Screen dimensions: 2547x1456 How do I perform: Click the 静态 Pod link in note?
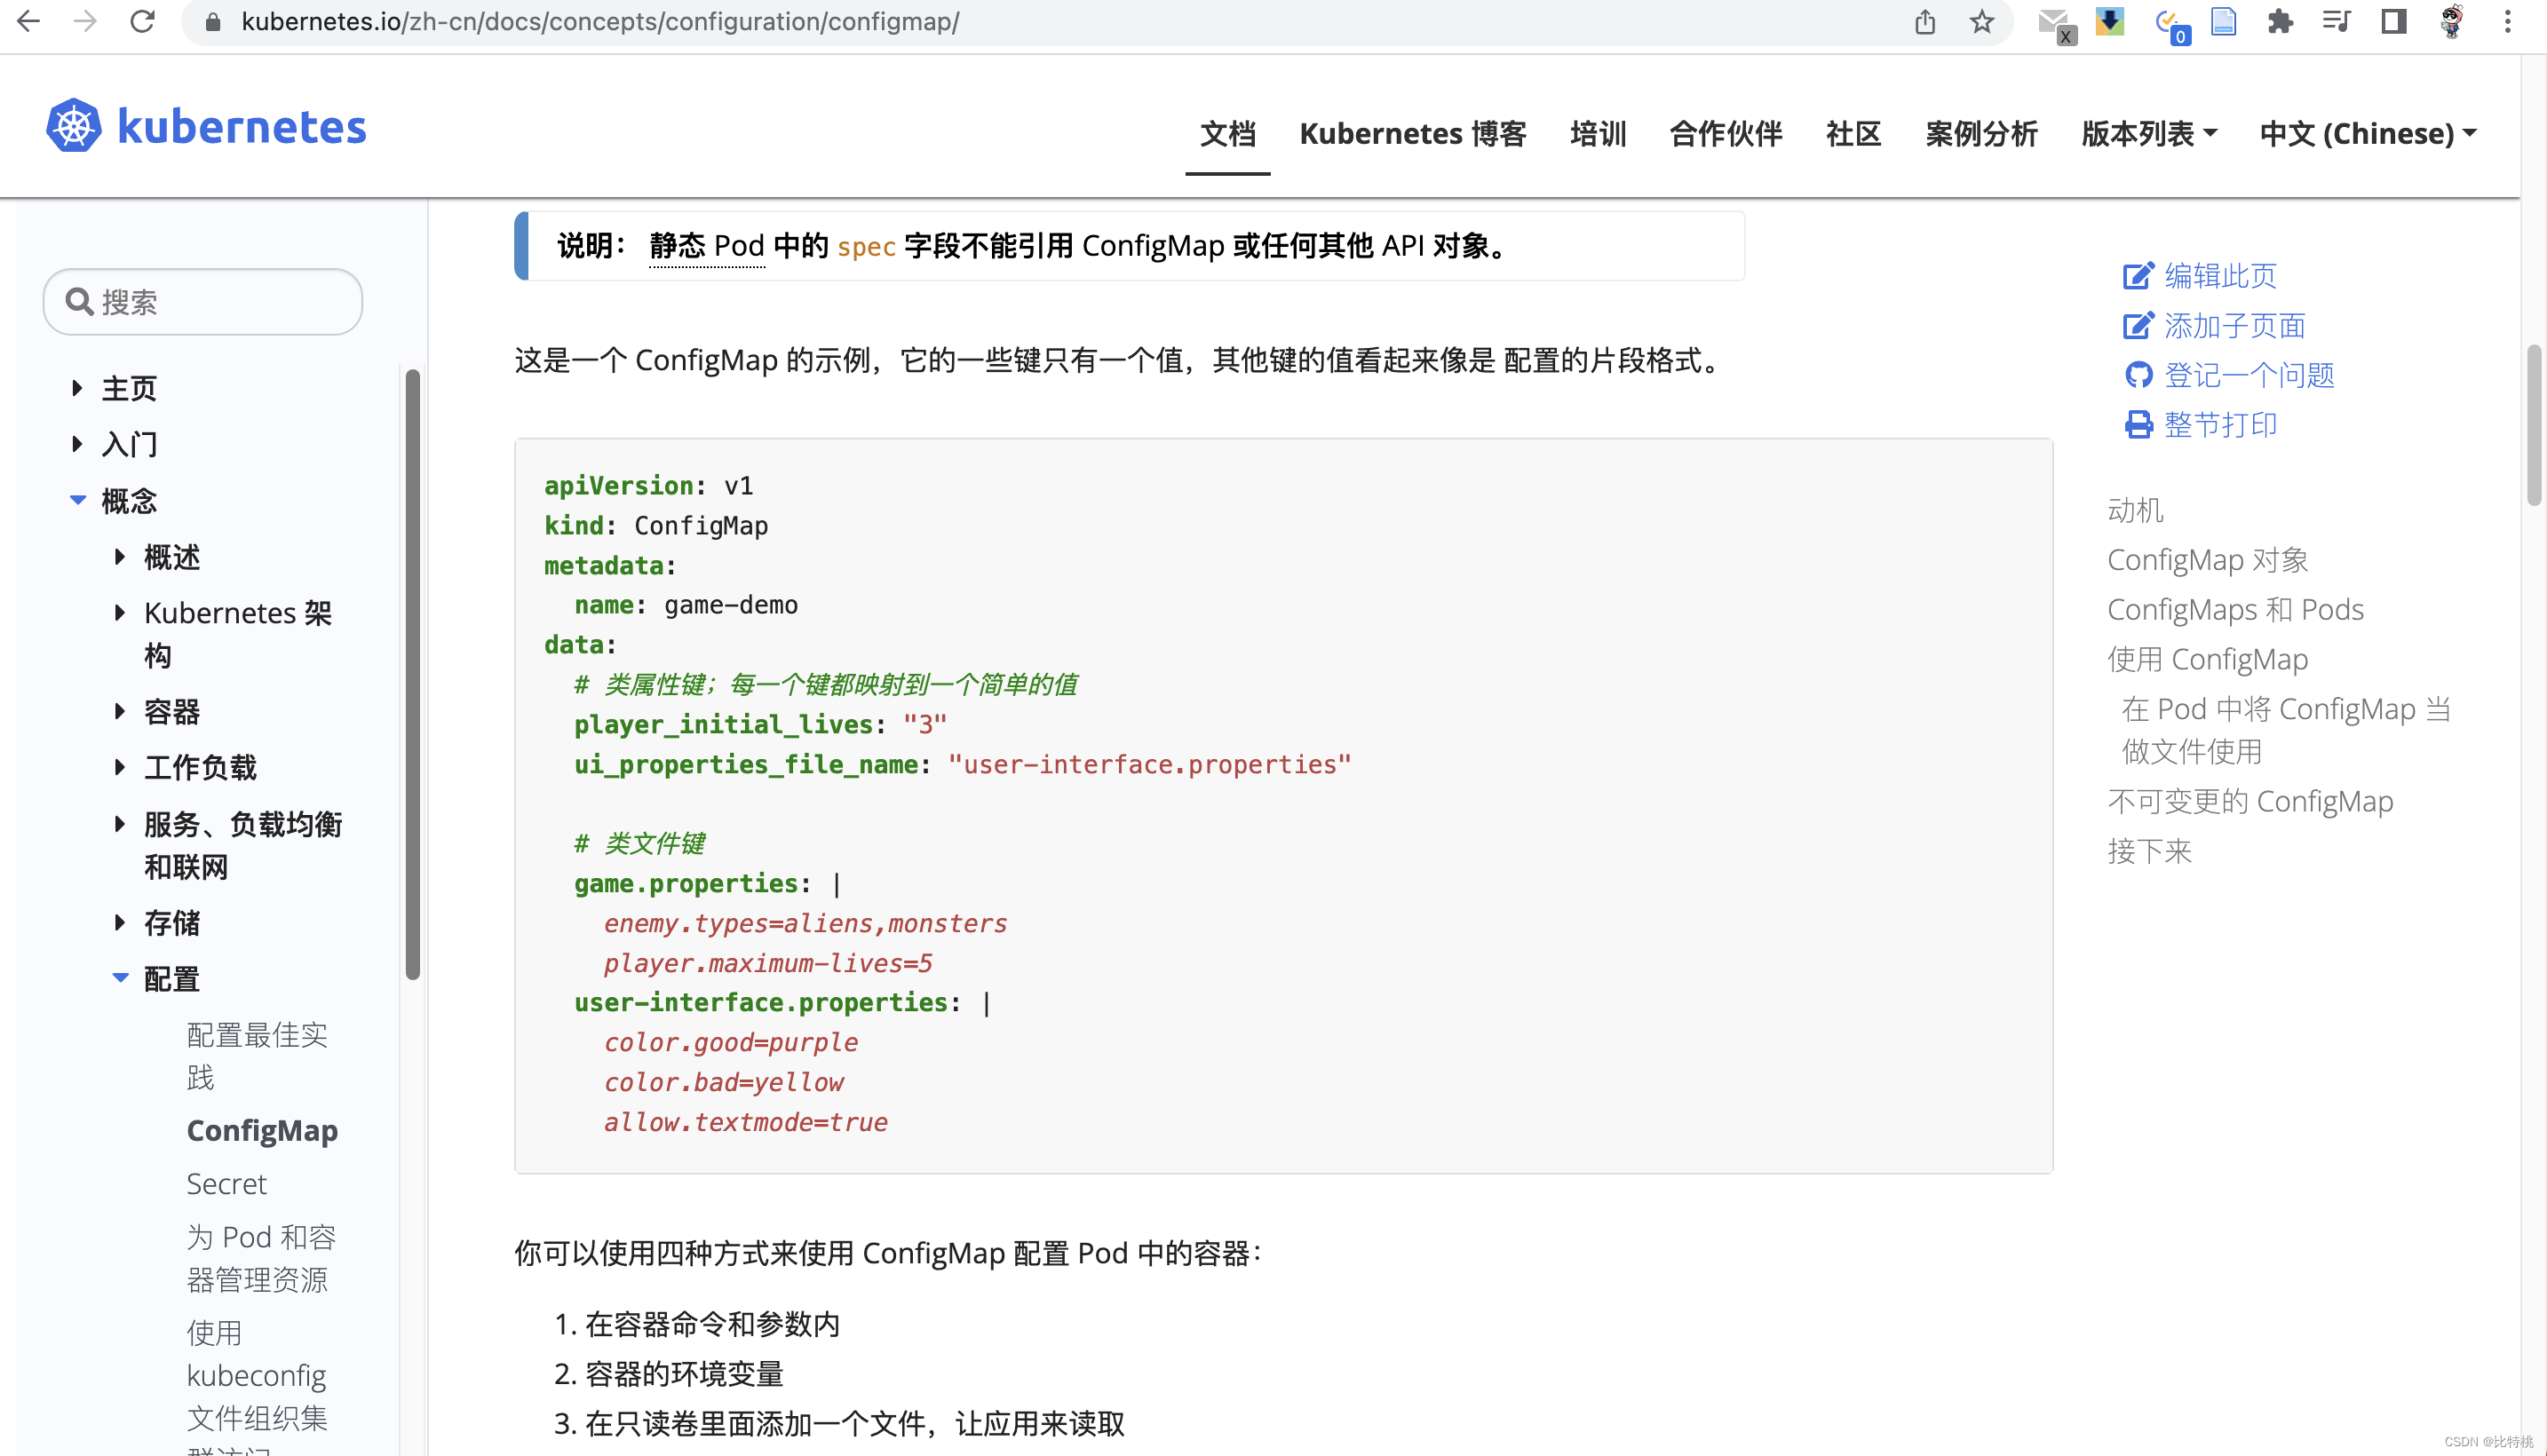(707, 246)
